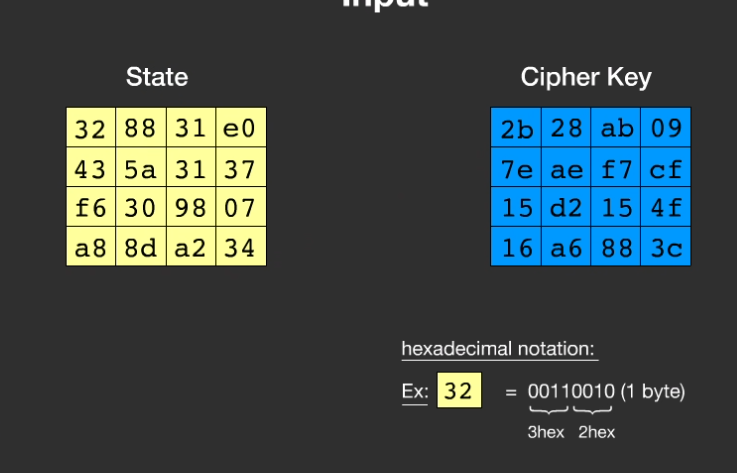Click the State cell containing e0
The height and width of the screenshot is (473, 737).
click(241, 128)
